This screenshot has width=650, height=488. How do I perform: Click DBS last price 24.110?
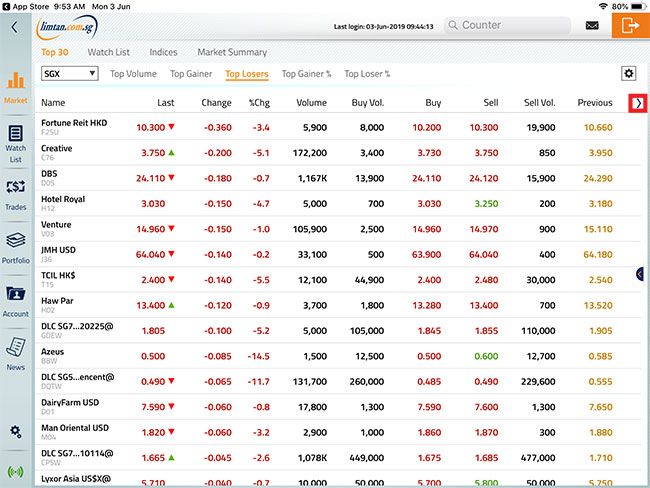click(150, 178)
